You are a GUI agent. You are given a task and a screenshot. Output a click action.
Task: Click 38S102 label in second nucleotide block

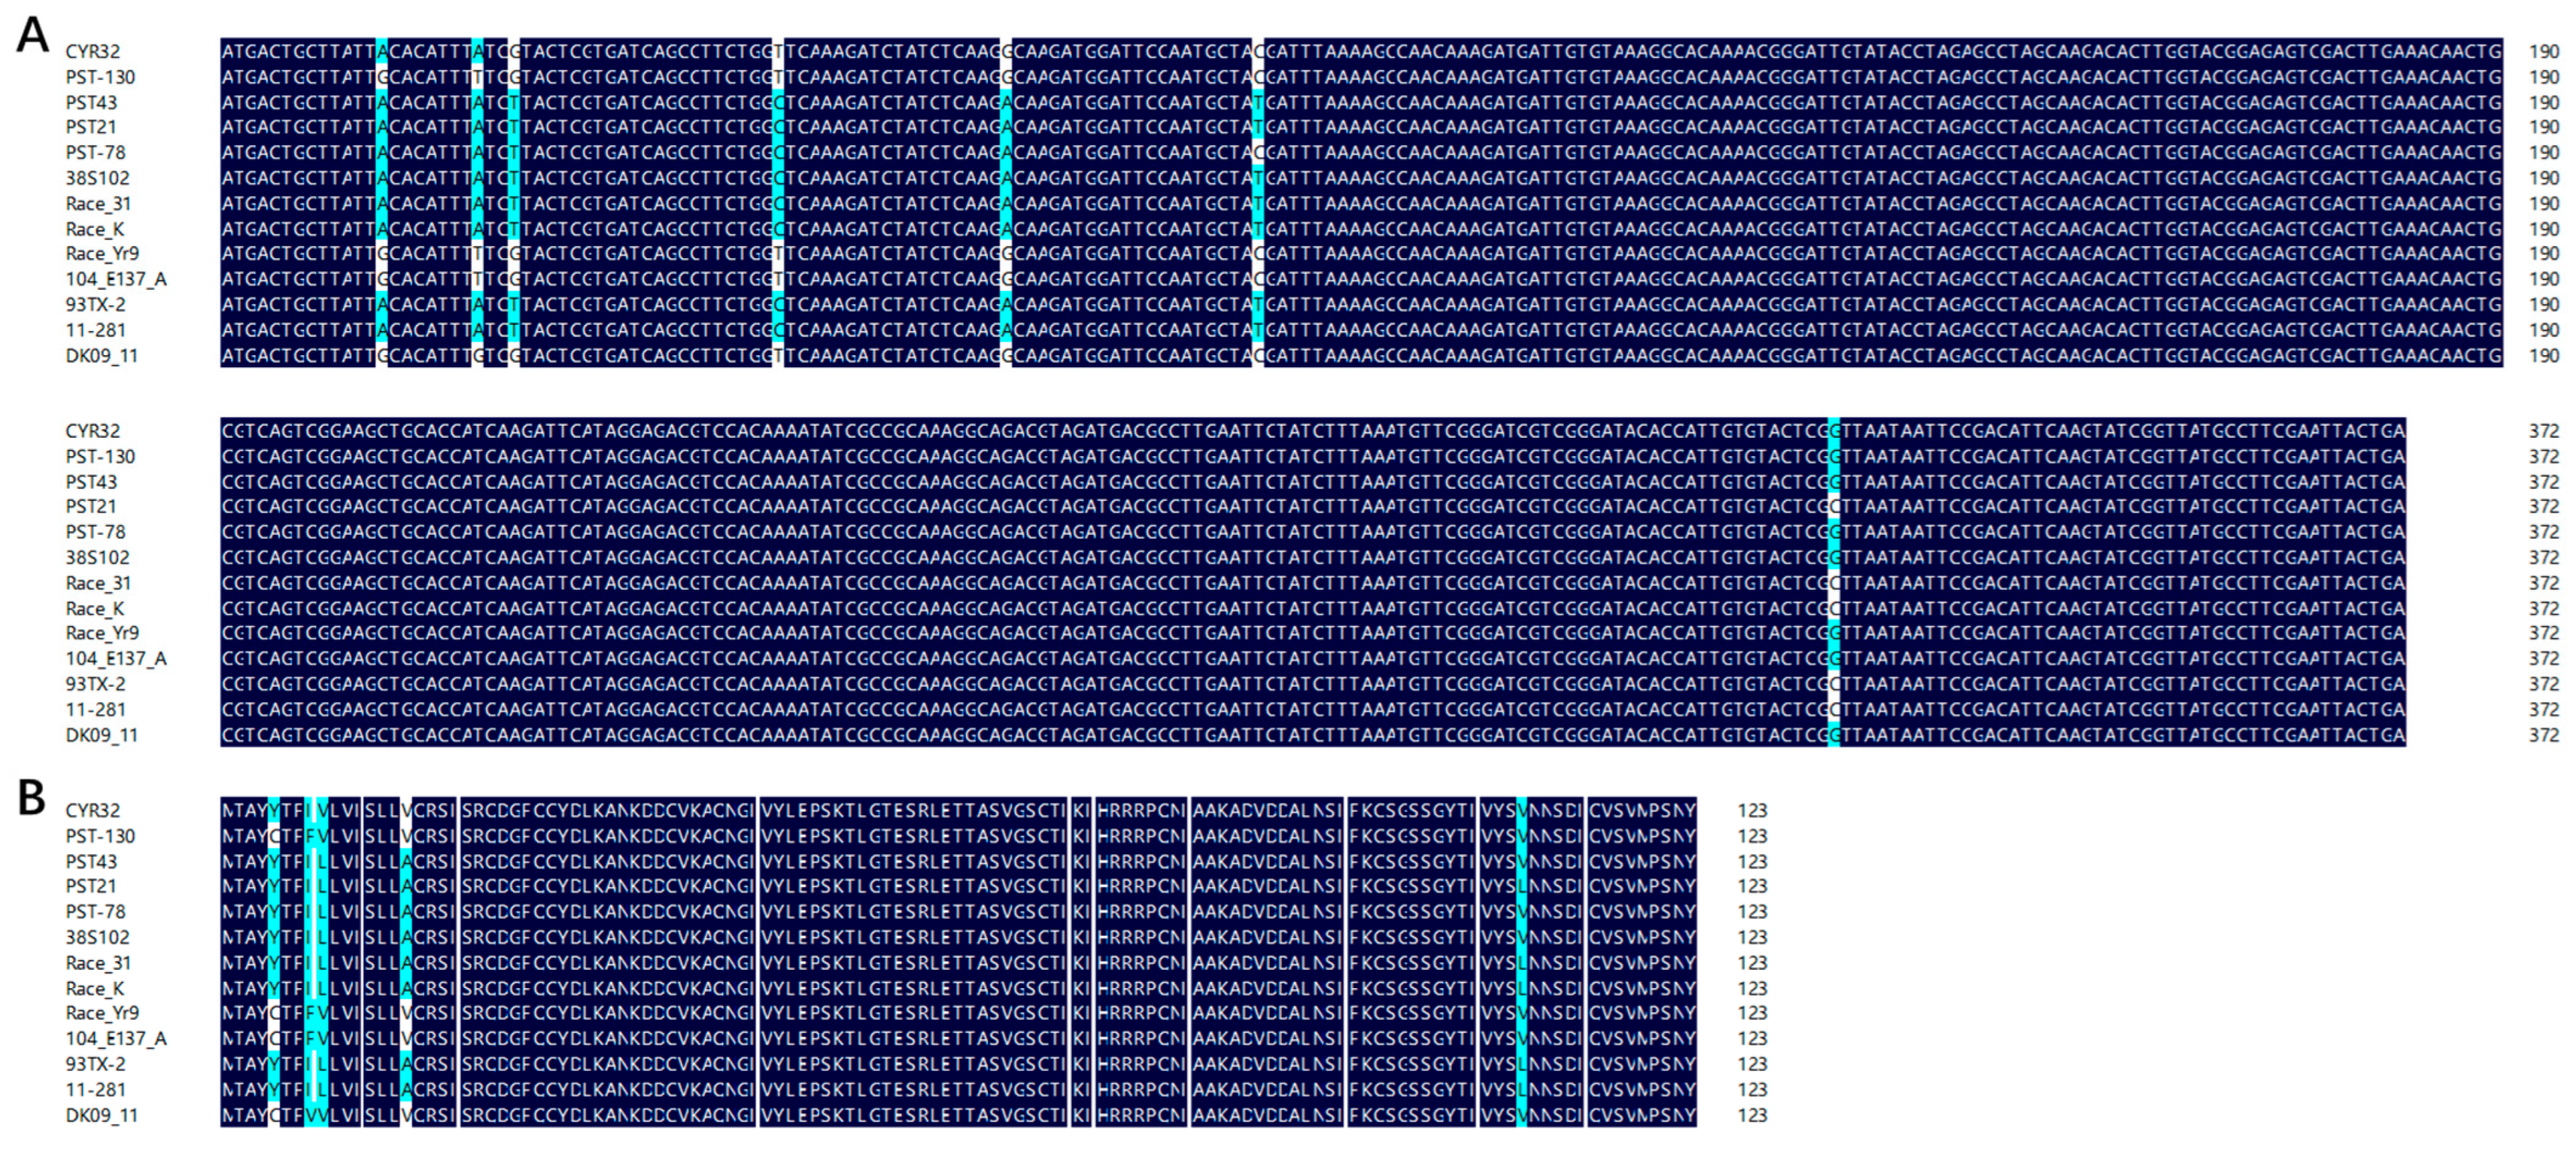(x=97, y=557)
